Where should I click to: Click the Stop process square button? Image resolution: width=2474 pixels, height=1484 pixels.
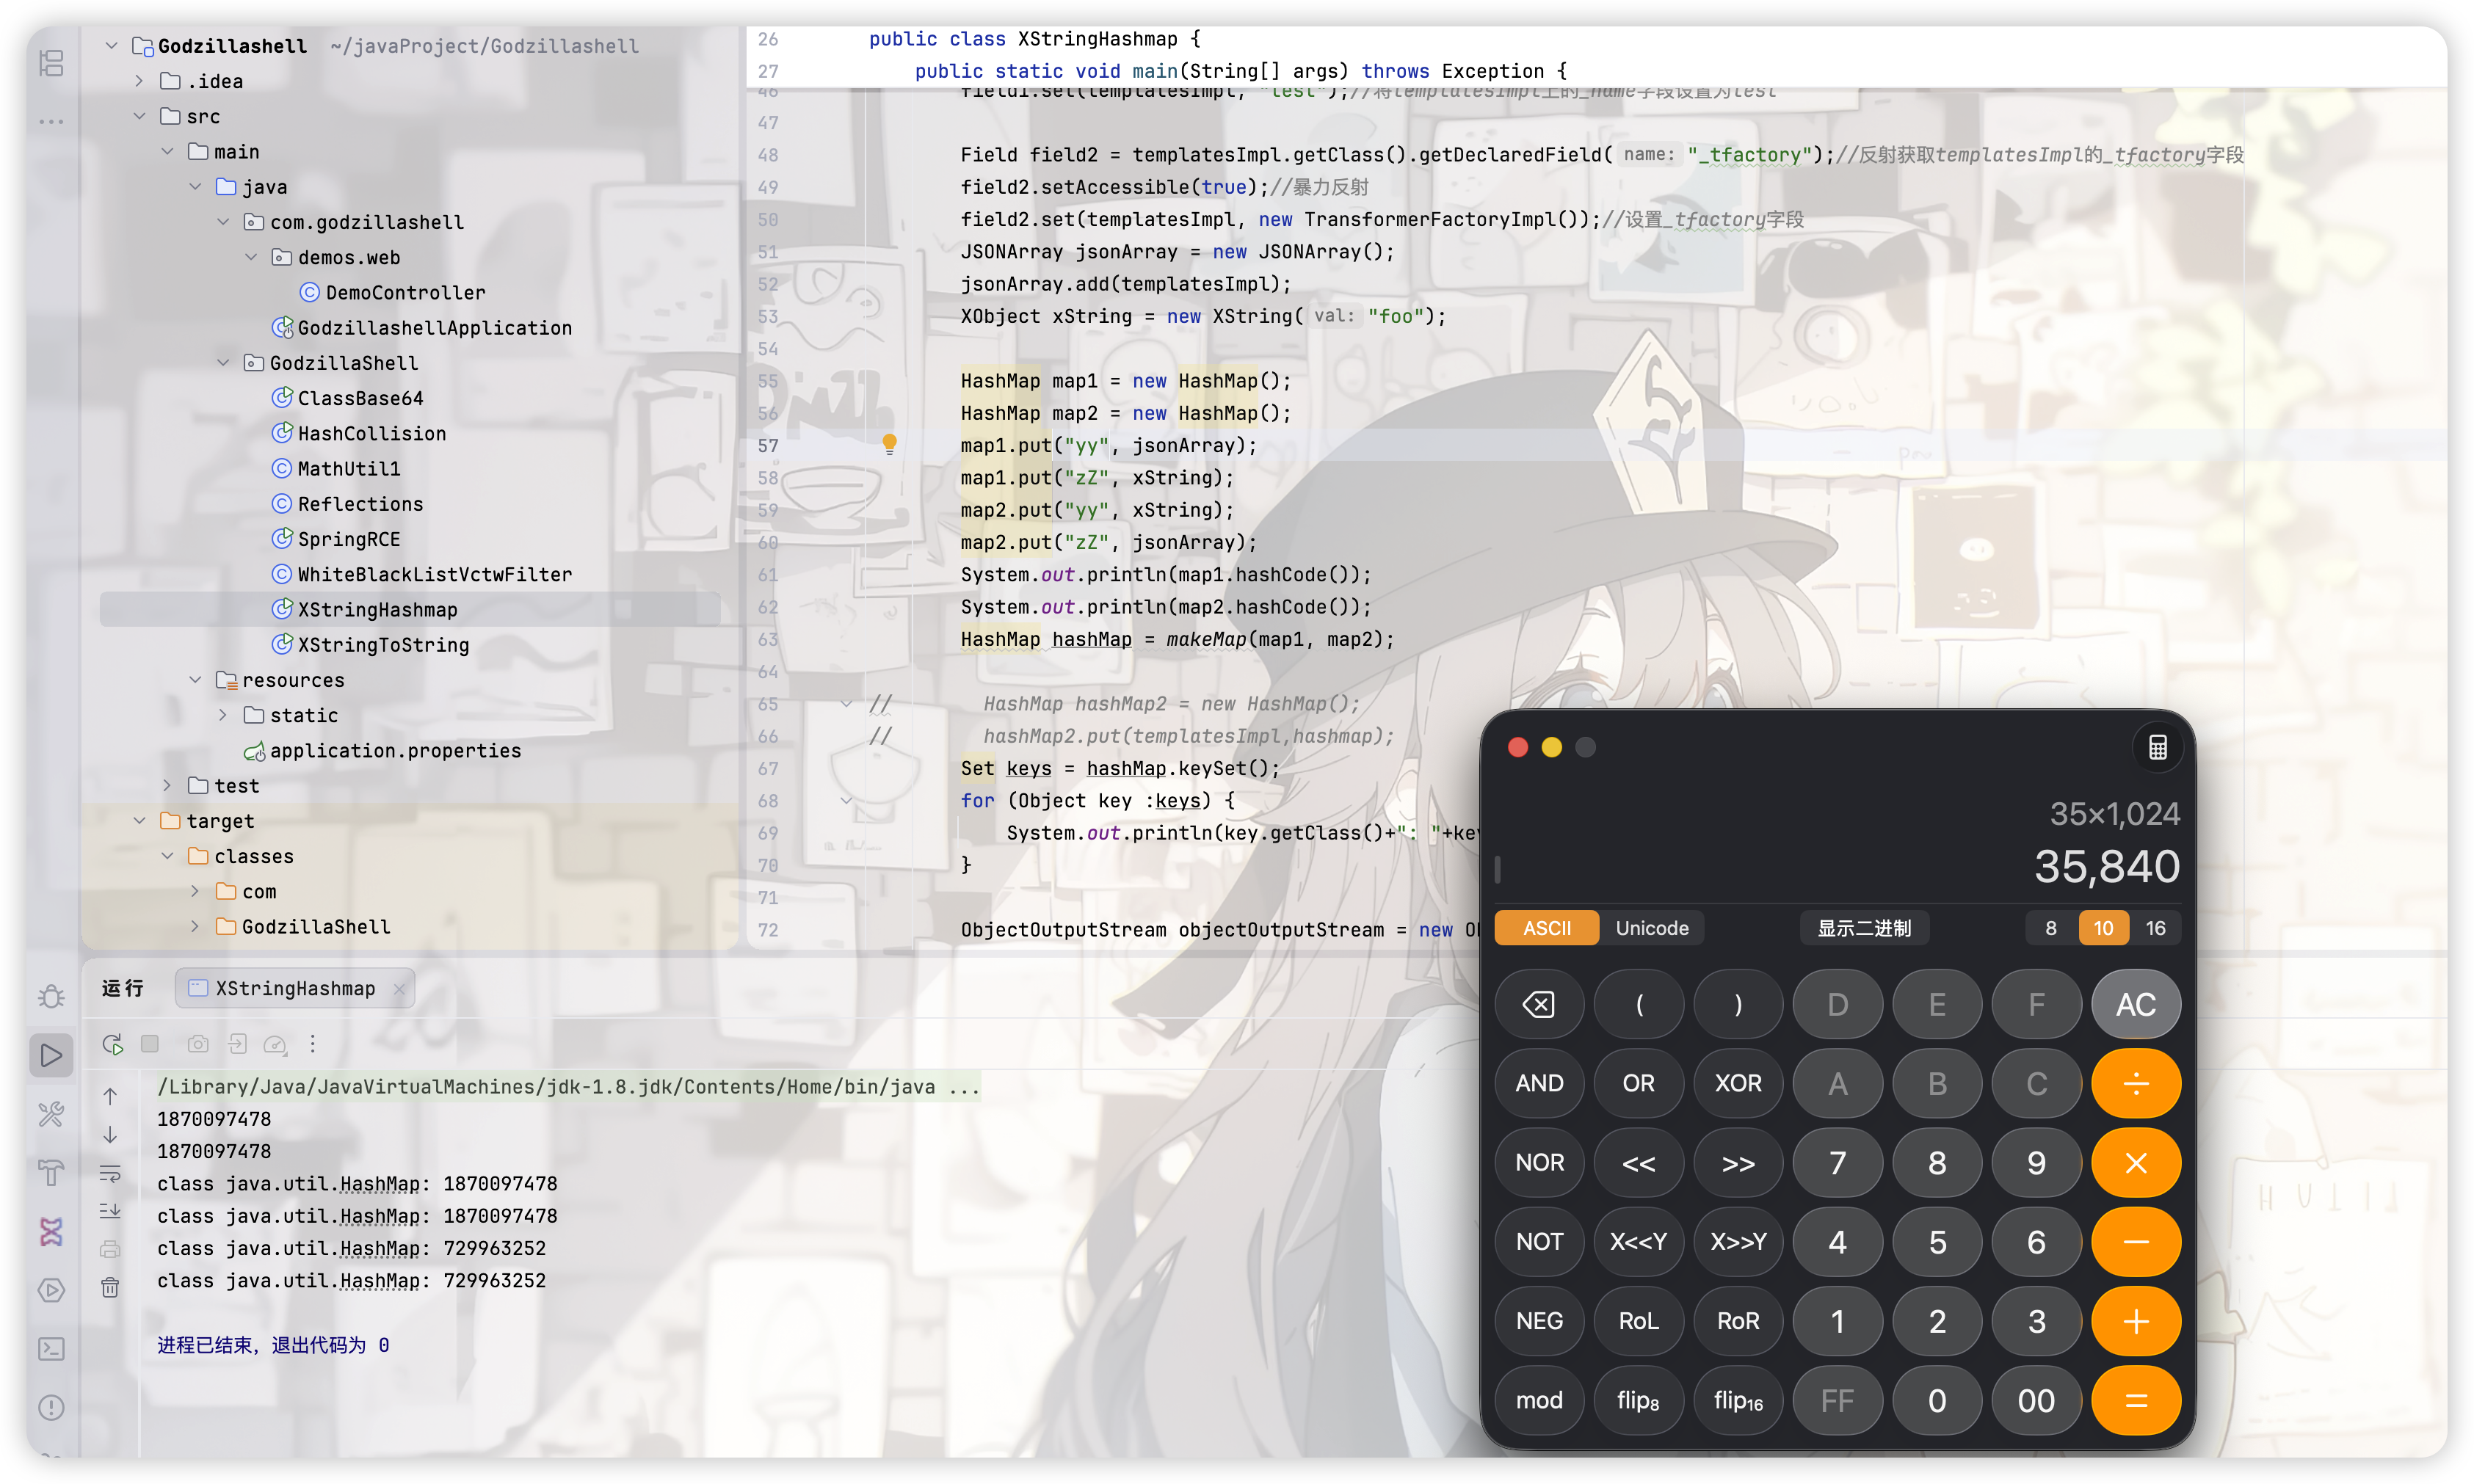click(x=150, y=1044)
